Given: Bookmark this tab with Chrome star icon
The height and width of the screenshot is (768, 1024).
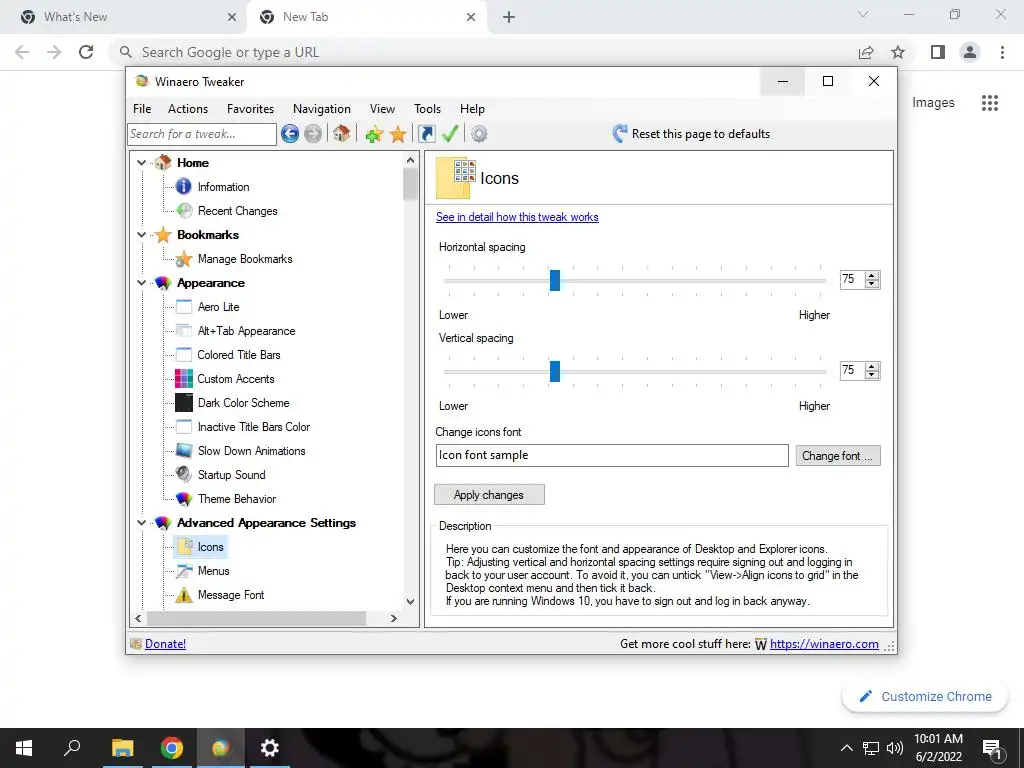Looking at the screenshot, I should pyautogui.click(x=898, y=52).
